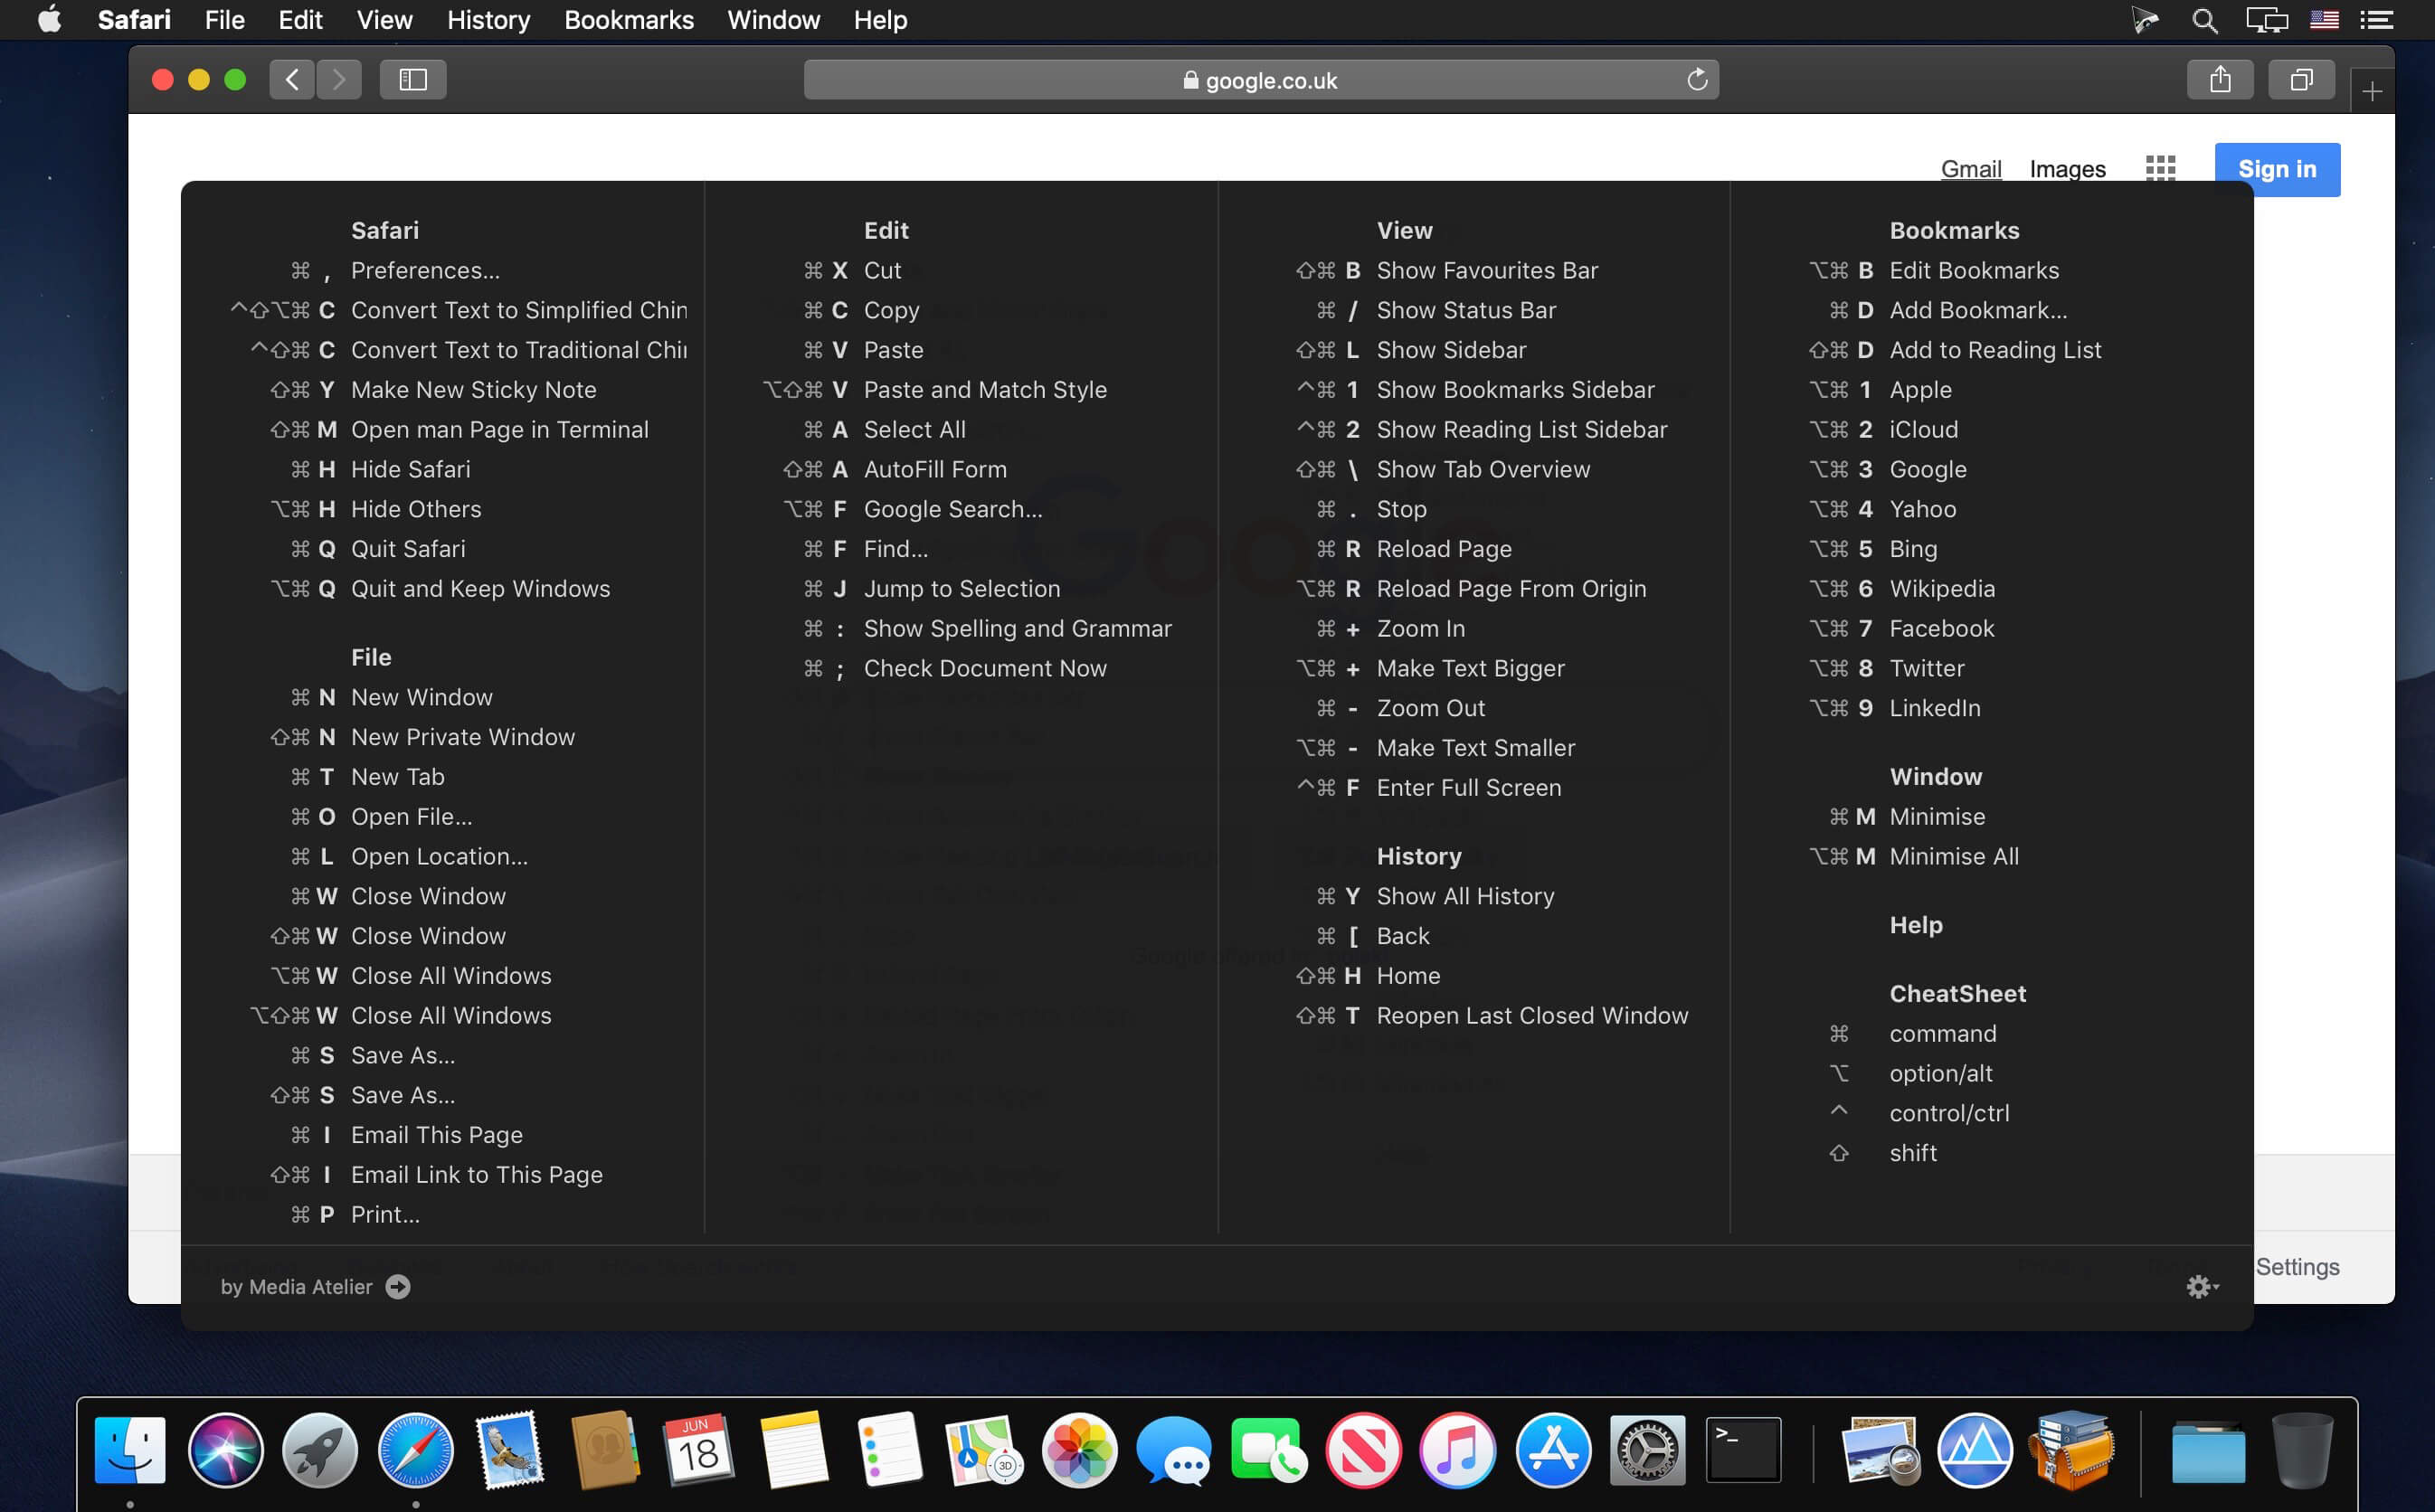
Task: Click Sign In button on Google
Action: (2279, 169)
